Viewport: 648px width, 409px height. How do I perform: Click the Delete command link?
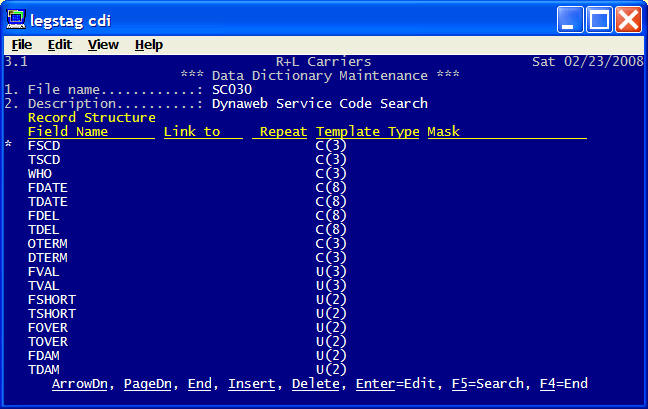314,384
